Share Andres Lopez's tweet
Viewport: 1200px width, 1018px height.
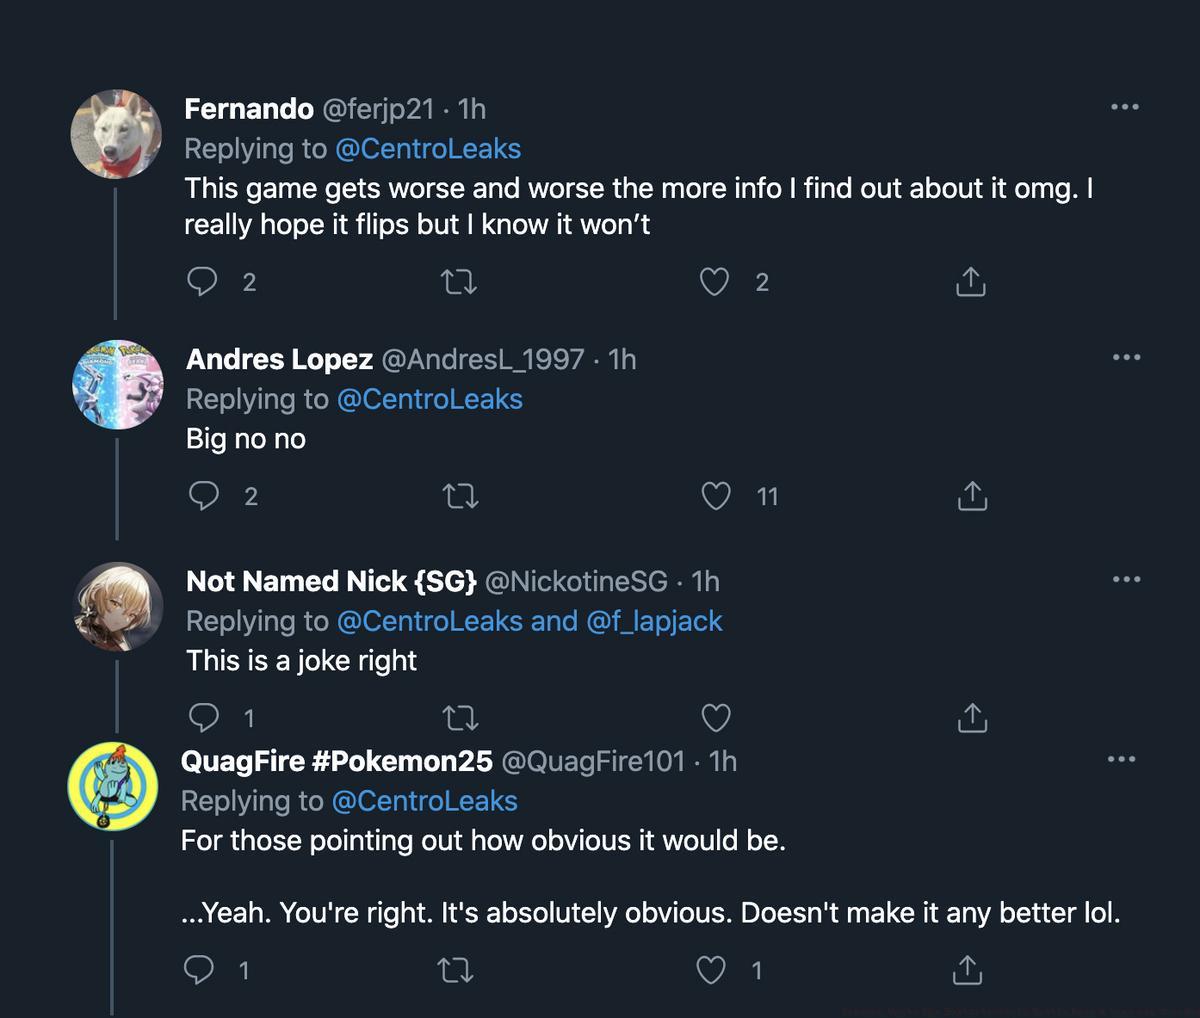[x=972, y=496]
